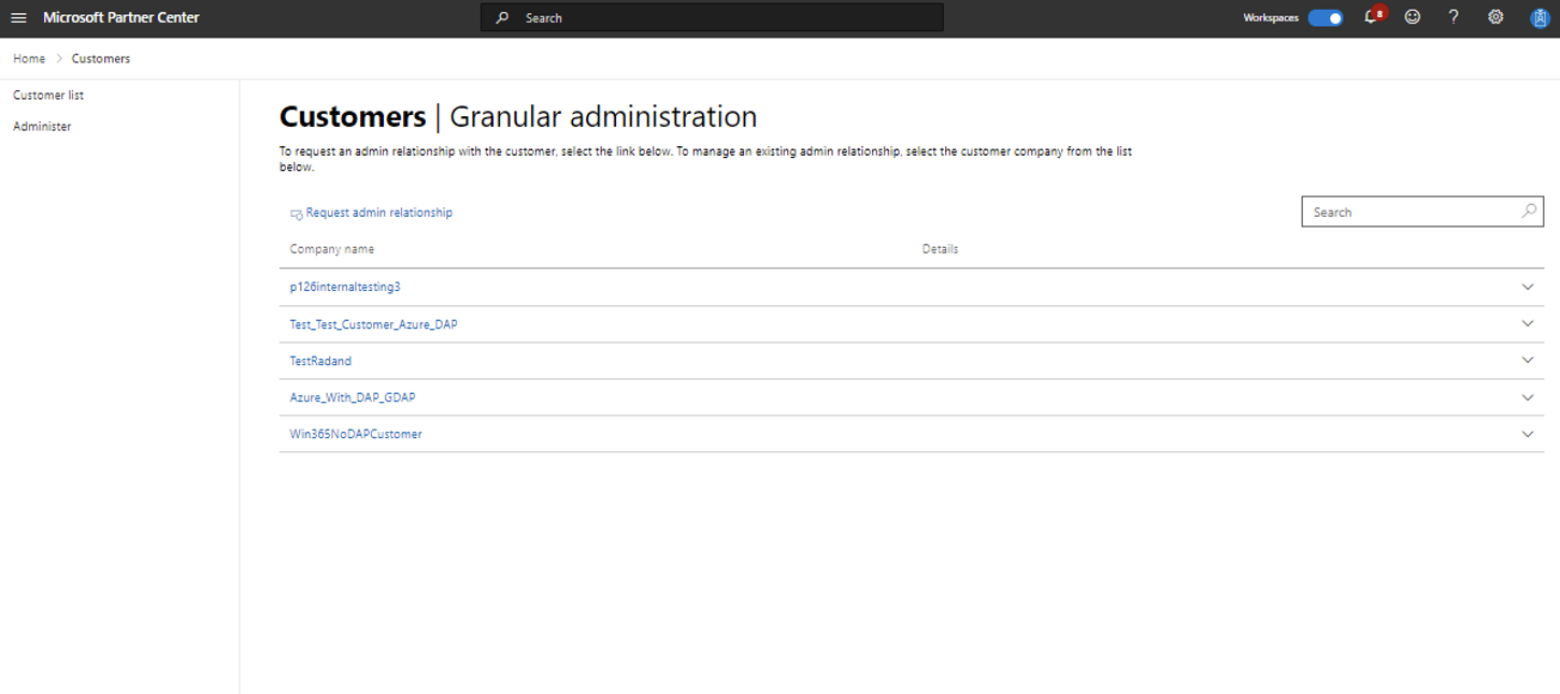Viewport: 1560px width, 694px height.
Task: Click the Request admin relationship icon
Action: (x=295, y=212)
